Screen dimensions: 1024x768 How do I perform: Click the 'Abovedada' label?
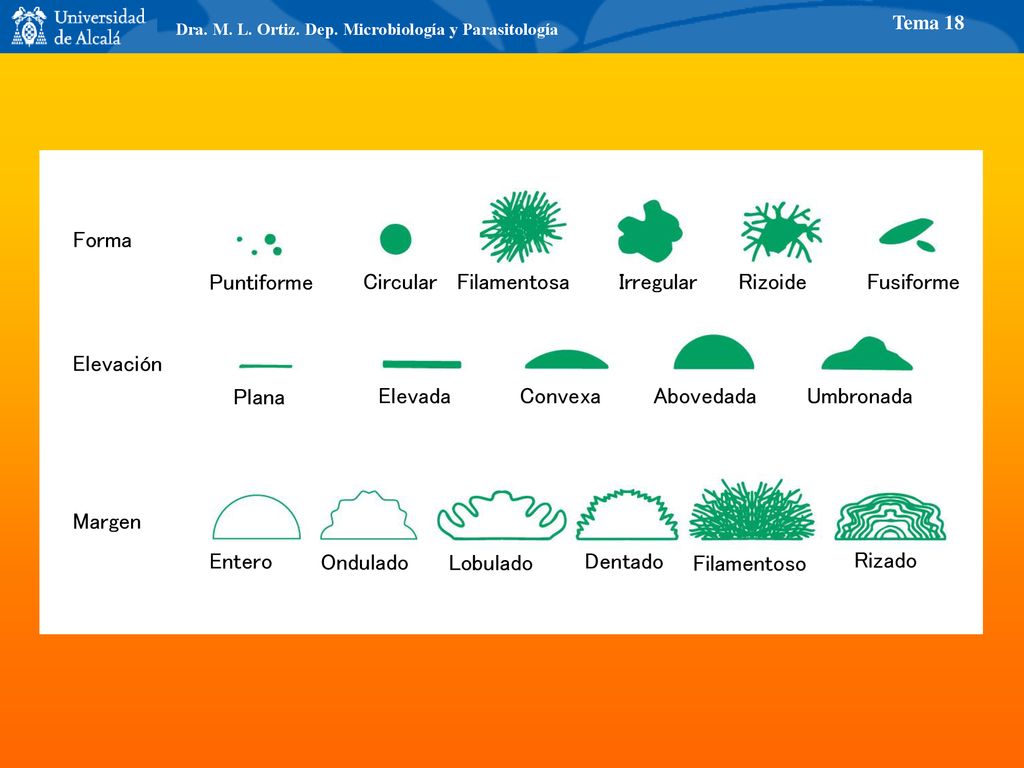(705, 396)
